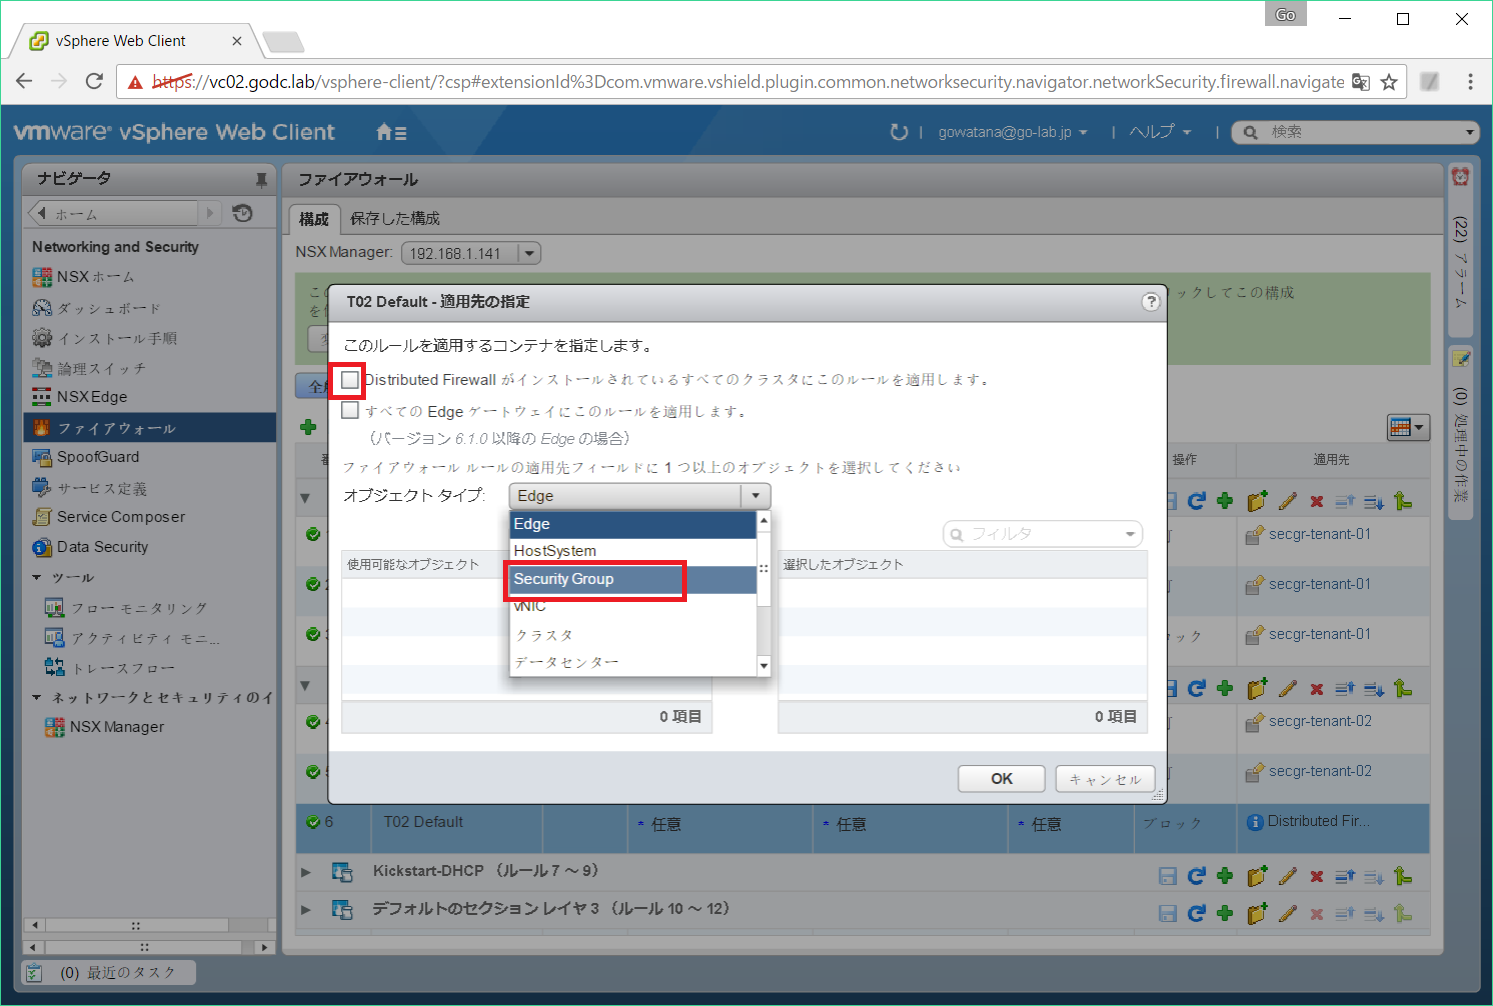Expand the Kickstart-DHCP section
The width and height of the screenshot is (1493, 1006).
tap(306, 872)
